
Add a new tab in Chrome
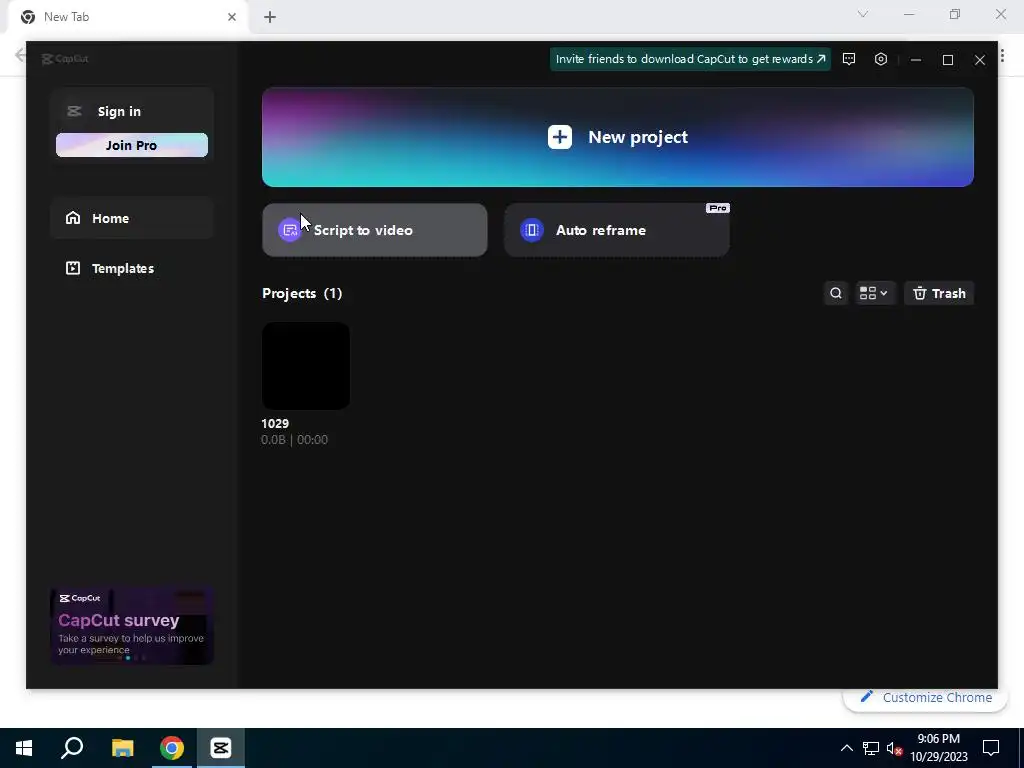click(270, 17)
